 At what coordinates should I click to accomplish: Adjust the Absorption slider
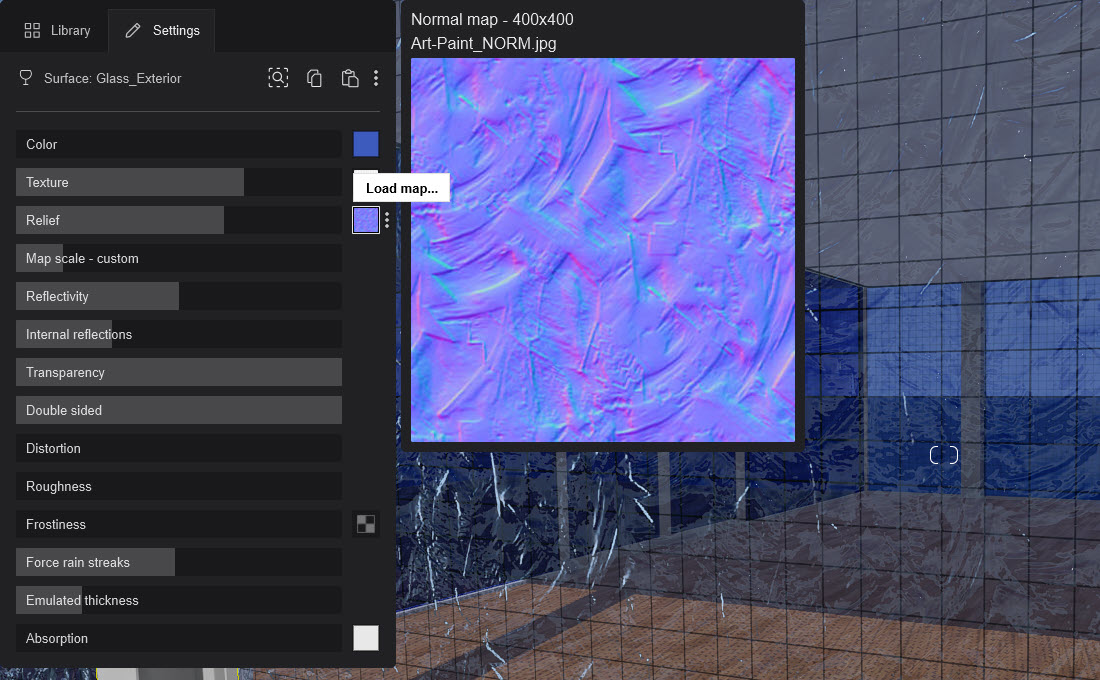[x=179, y=638]
